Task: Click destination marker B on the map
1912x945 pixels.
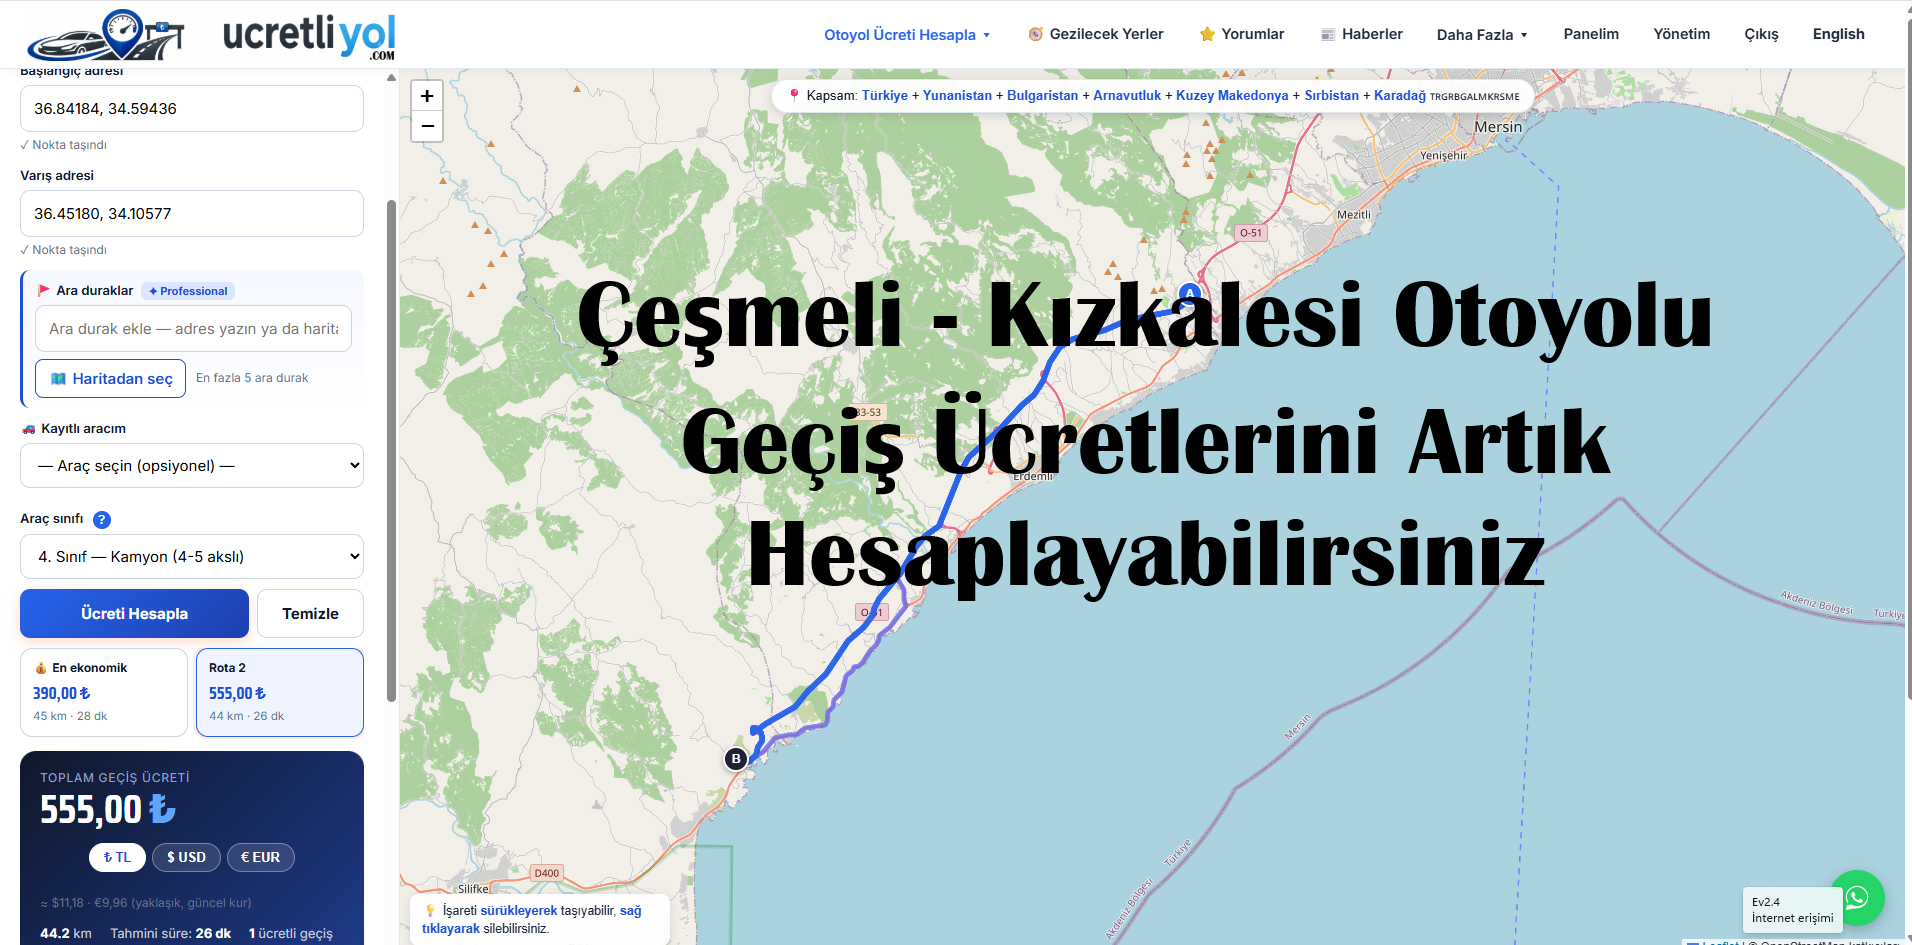Action: pyautogui.click(x=736, y=759)
